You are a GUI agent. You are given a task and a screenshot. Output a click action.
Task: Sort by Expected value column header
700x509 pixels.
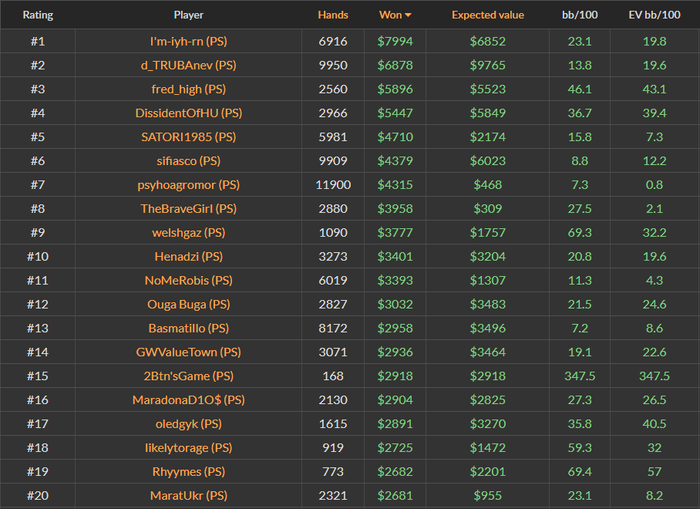click(487, 15)
